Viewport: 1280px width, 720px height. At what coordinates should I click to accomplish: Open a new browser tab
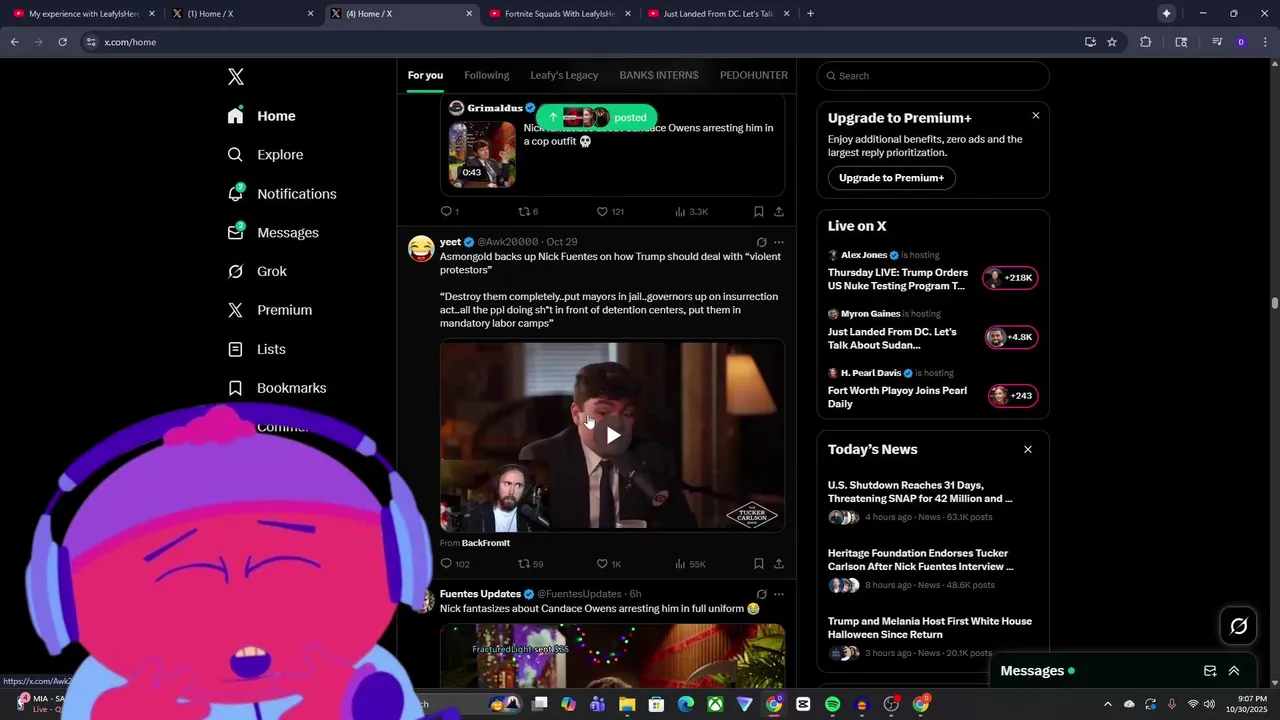[810, 14]
